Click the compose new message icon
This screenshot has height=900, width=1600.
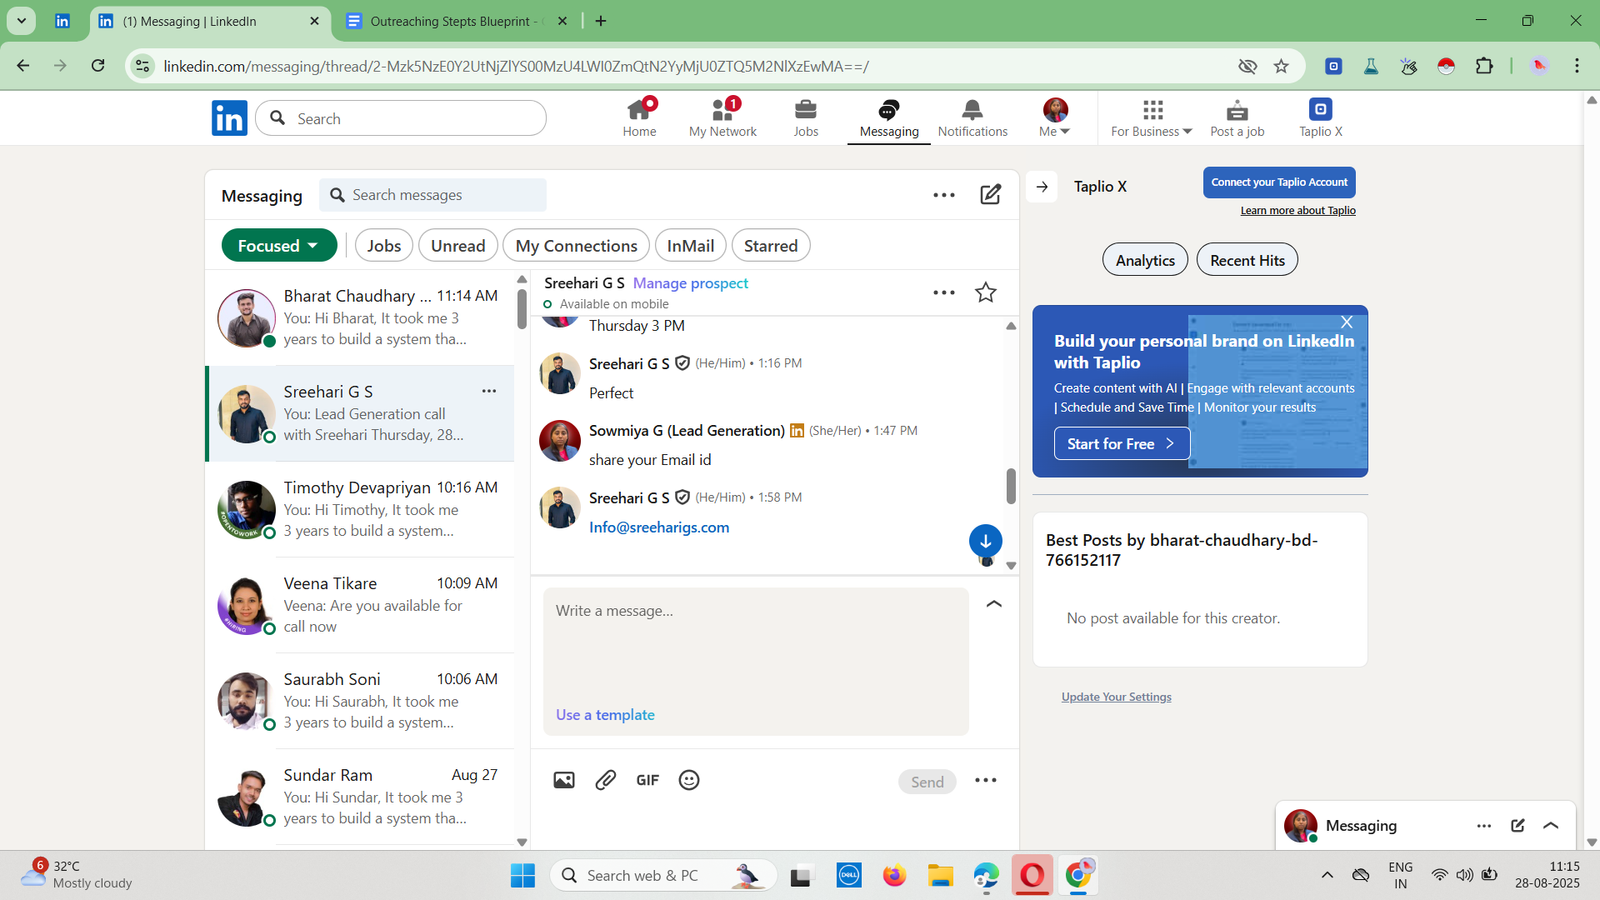coord(990,195)
